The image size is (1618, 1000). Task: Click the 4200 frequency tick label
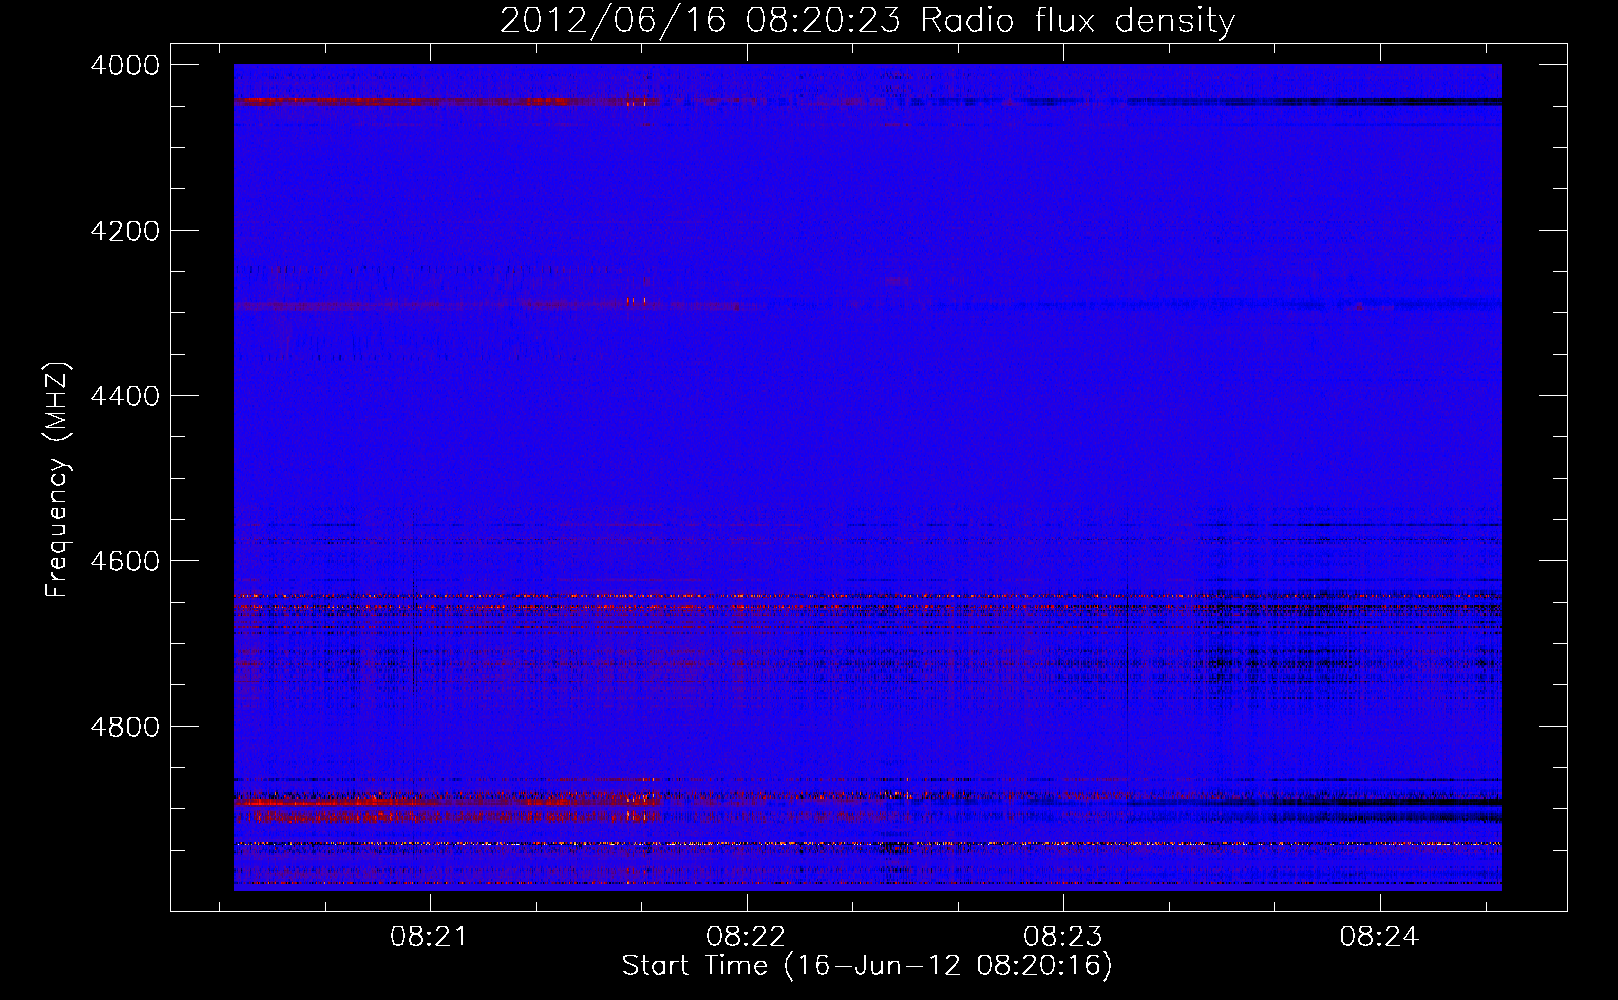click(x=125, y=231)
